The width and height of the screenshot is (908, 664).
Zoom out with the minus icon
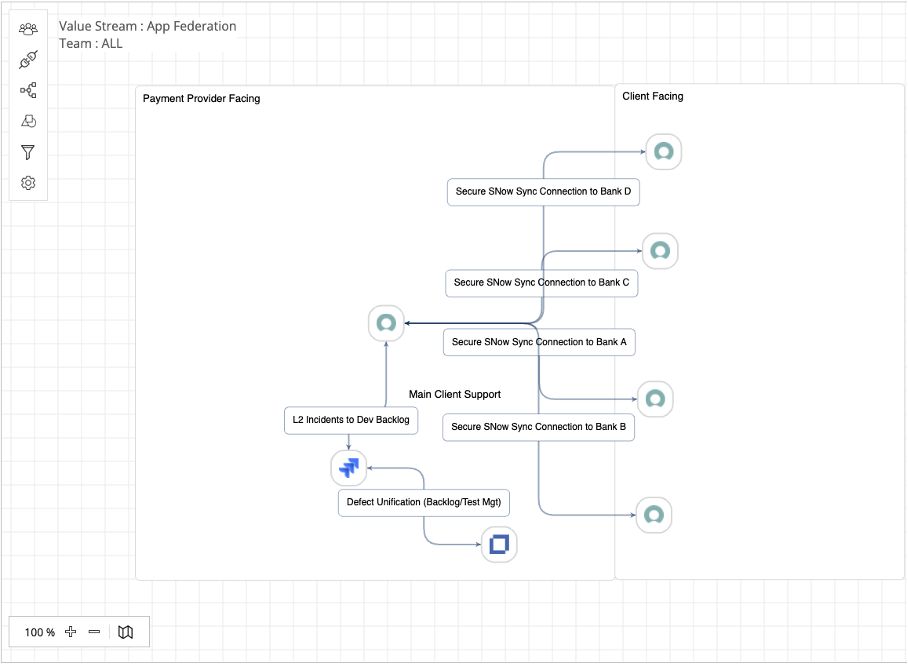(94, 632)
